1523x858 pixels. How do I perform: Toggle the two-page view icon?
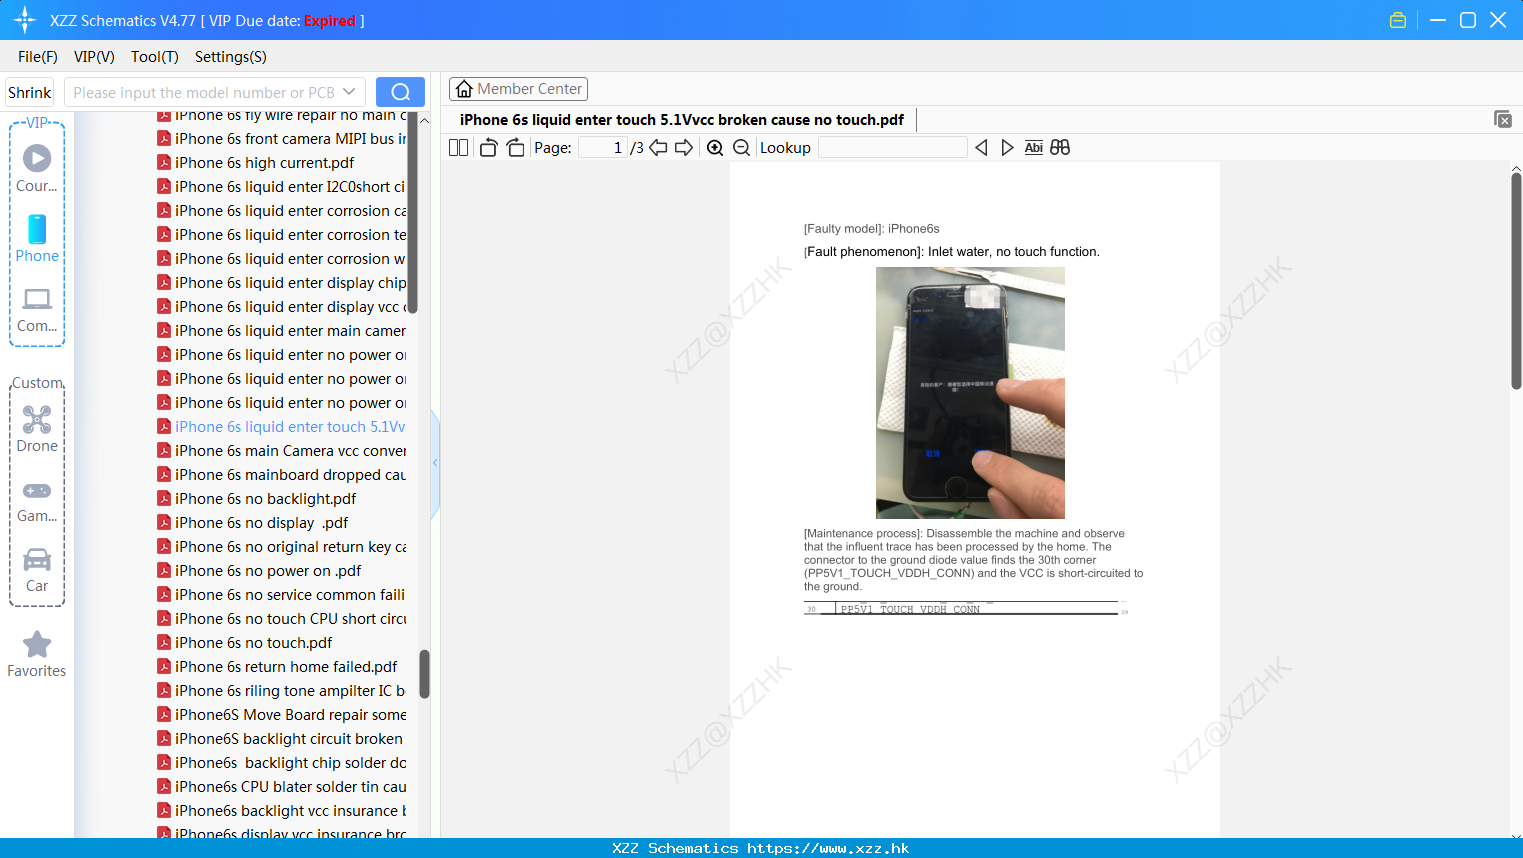[458, 148]
